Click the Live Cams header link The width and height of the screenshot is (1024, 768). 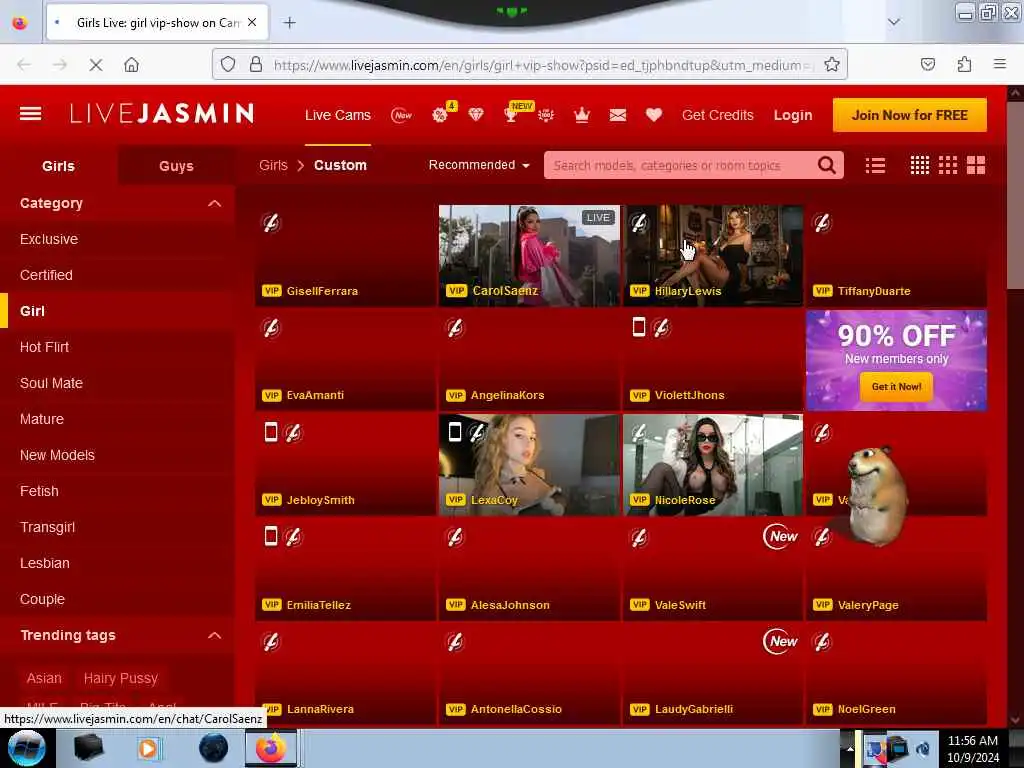tap(338, 115)
